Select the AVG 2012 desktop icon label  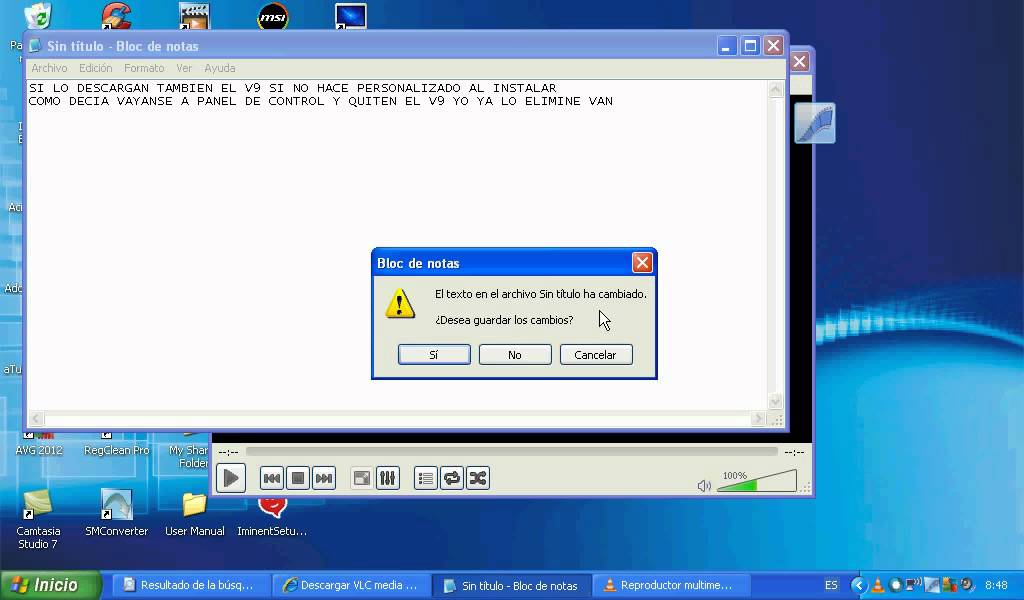tap(39, 450)
